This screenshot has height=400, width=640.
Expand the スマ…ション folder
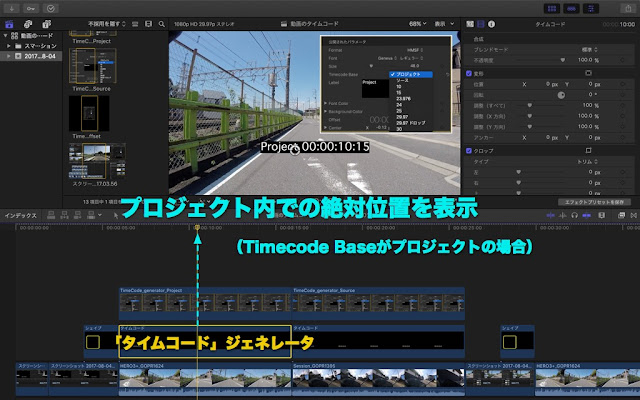point(9,46)
